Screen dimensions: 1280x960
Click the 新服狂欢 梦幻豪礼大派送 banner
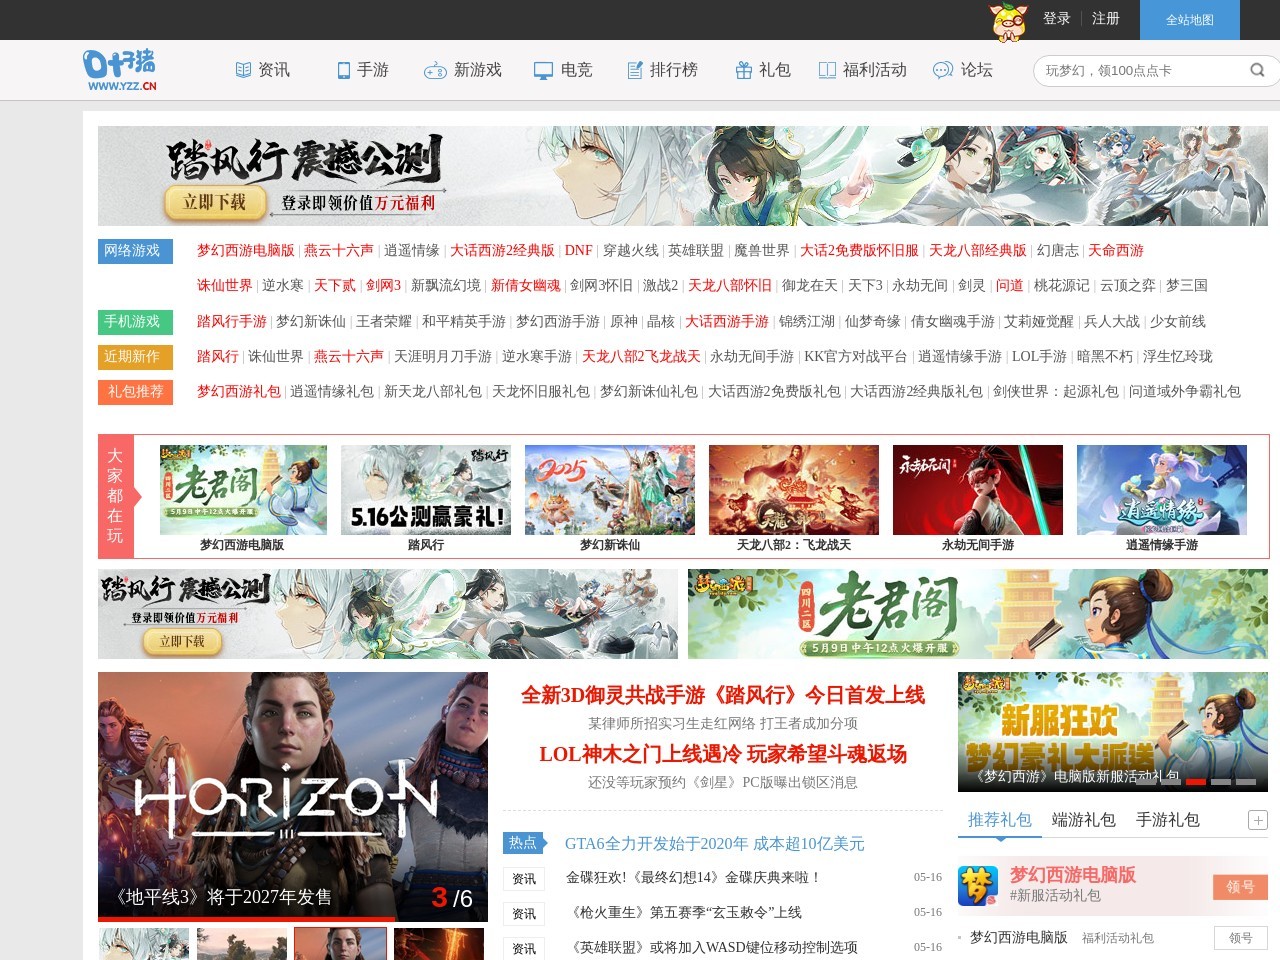[x=1113, y=732]
